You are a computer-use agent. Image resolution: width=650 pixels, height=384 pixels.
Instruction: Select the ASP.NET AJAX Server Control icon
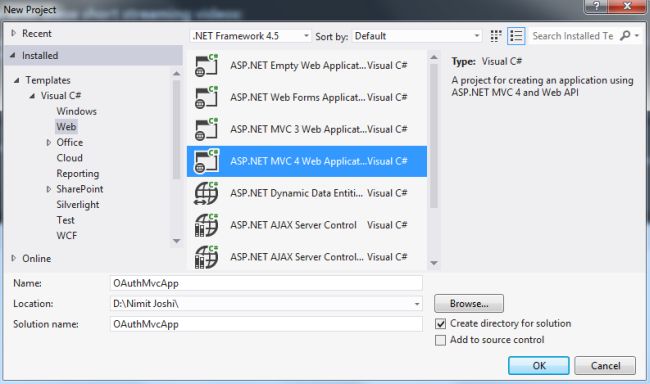coord(206,225)
